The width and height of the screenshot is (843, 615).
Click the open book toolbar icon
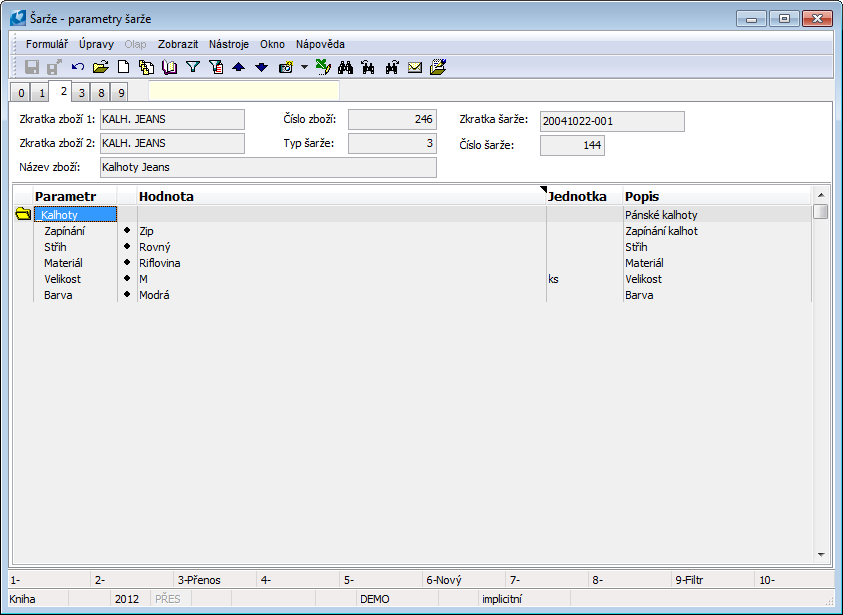169,68
